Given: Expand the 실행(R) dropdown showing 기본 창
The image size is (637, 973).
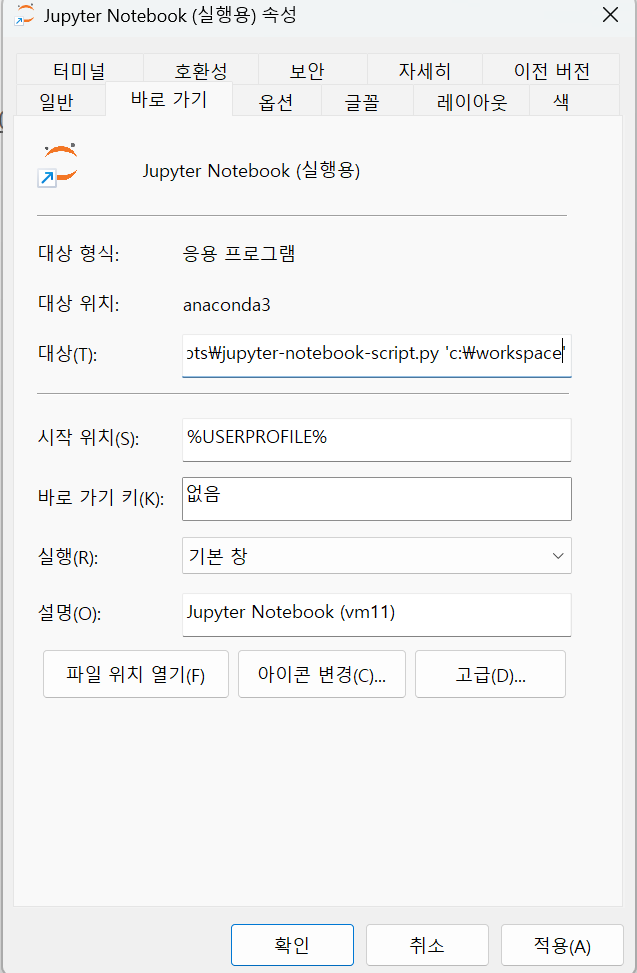Looking at the screenshot, I should click(x=376, y=555).
